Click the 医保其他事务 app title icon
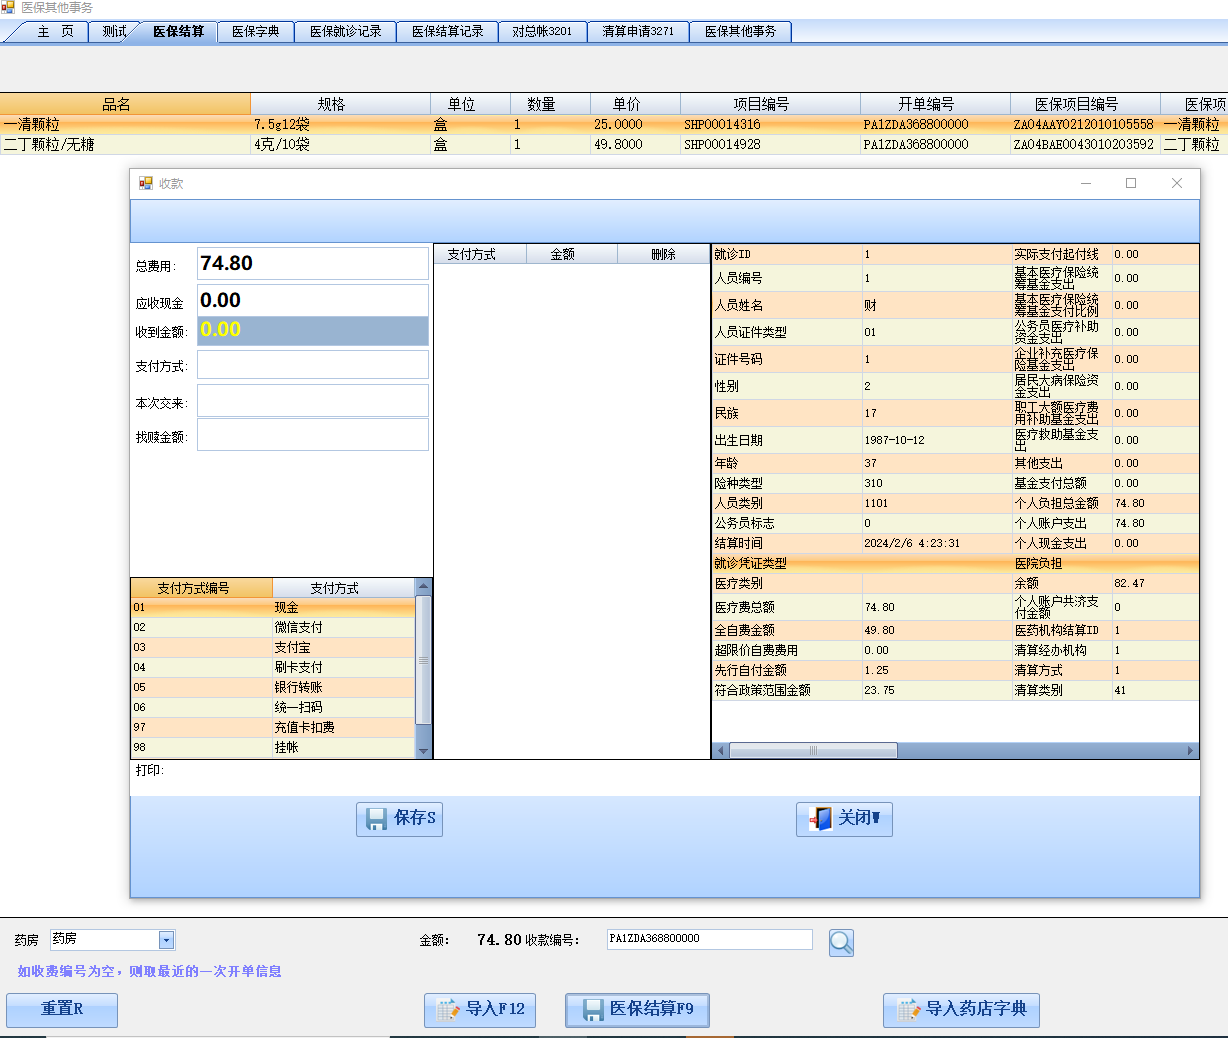Screen dimensions: 1228x1038 coord(8,7)
